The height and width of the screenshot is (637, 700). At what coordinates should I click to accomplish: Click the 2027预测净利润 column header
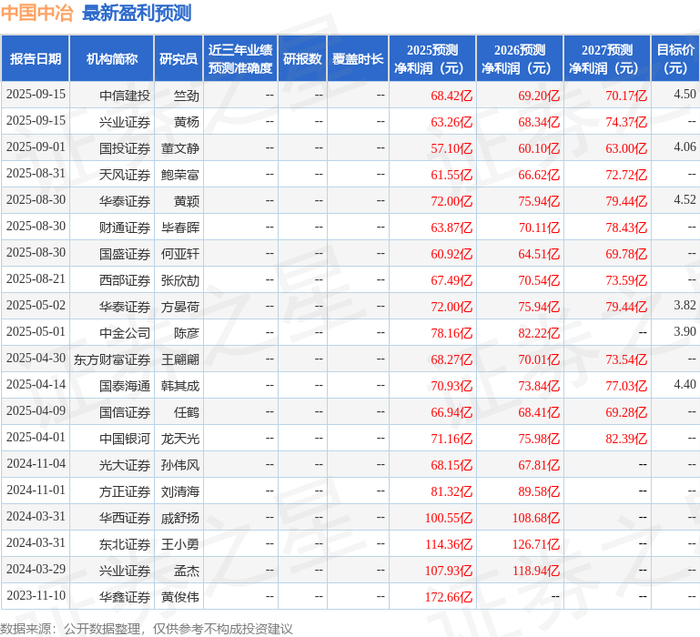pos(607,59)
